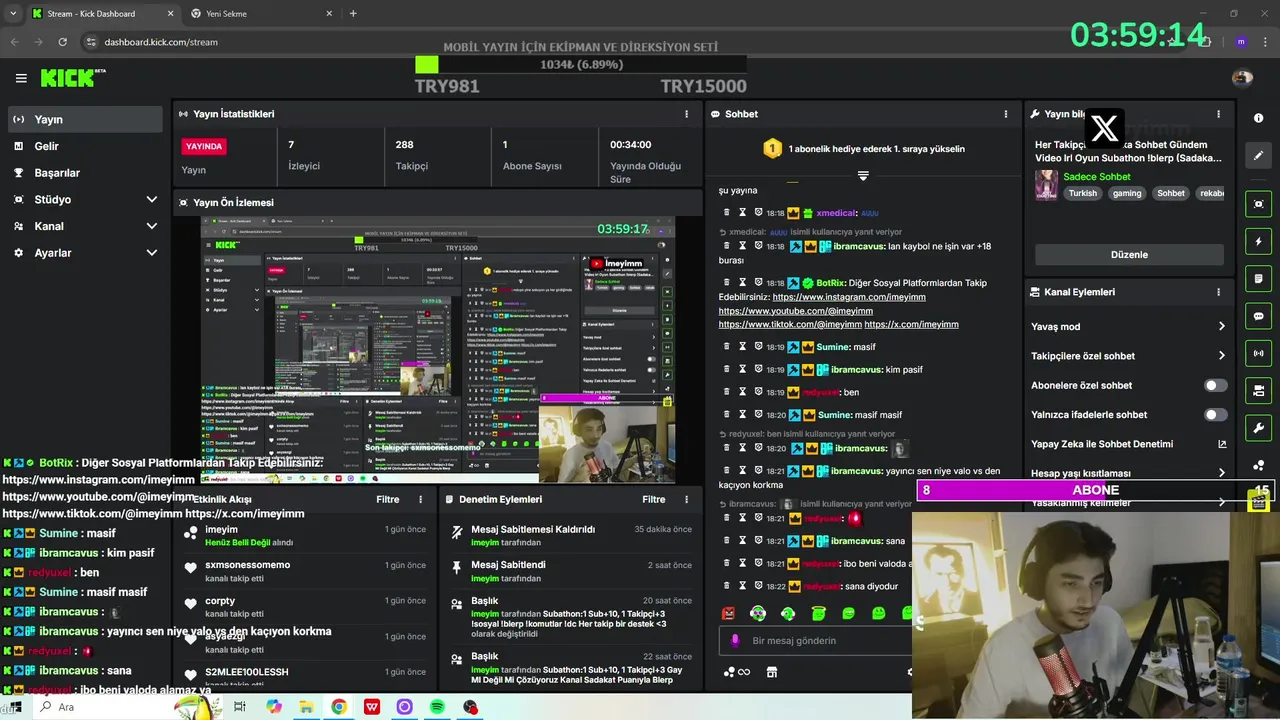
Task: Open Kanal Eylemleri panel three-dot menu
Action: [1218, 292]
